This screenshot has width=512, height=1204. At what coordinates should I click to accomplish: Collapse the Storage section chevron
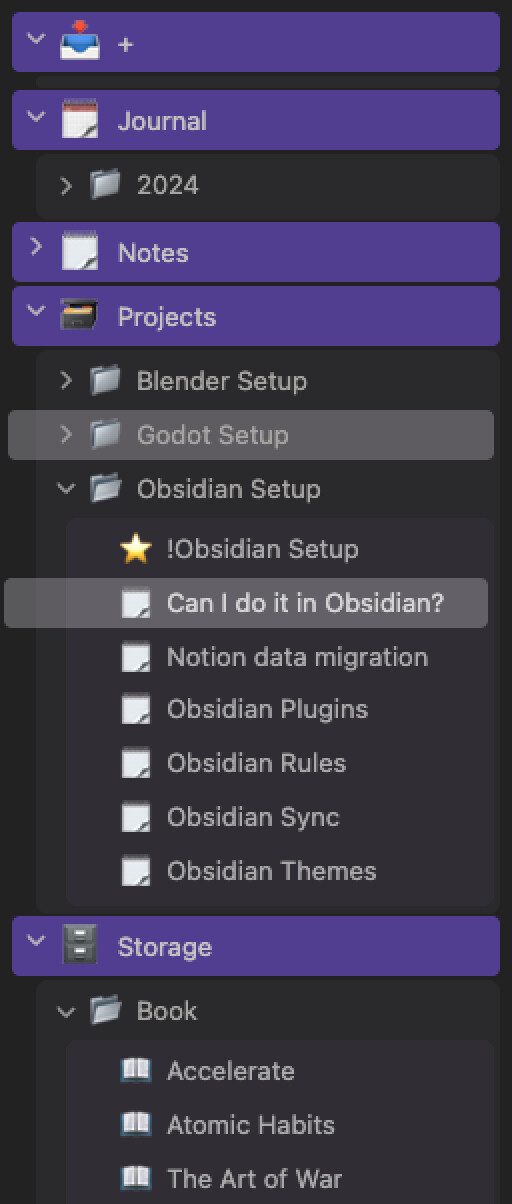coord(37,940)
